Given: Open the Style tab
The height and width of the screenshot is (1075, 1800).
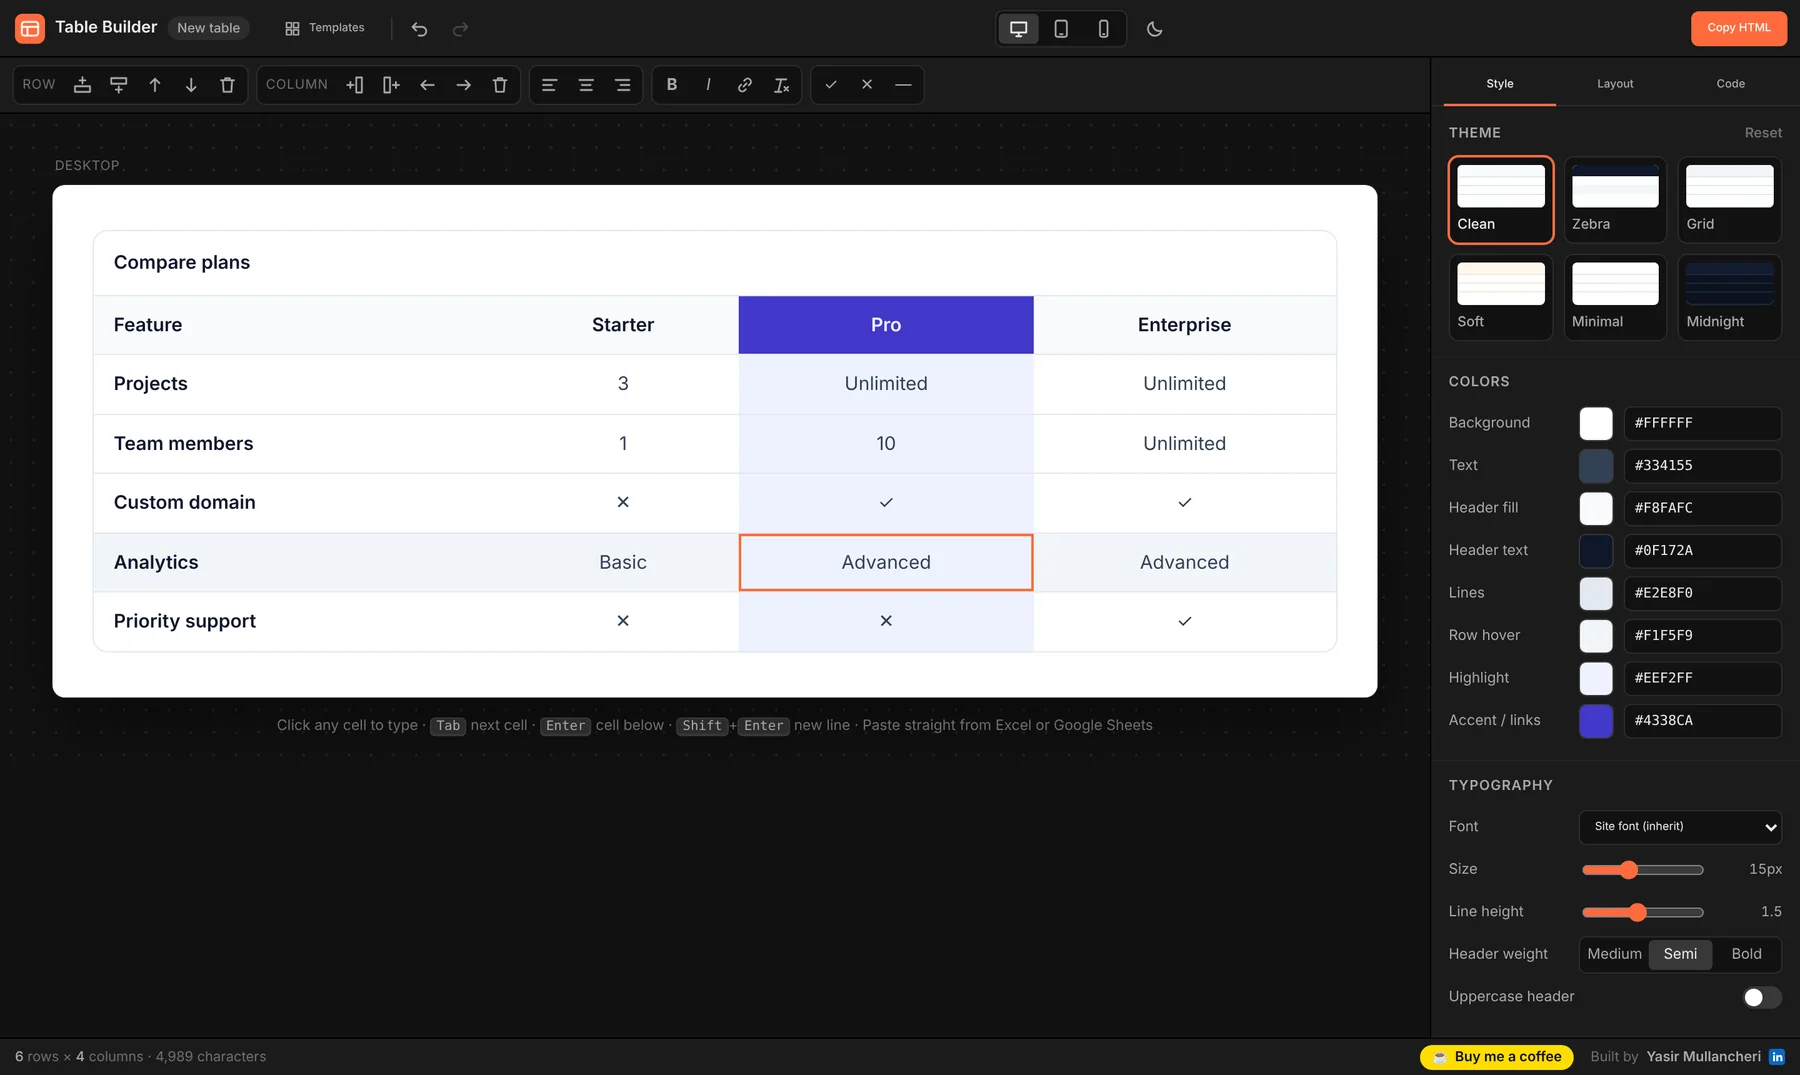Looking at the screenshot, I should pos(1499,84).
